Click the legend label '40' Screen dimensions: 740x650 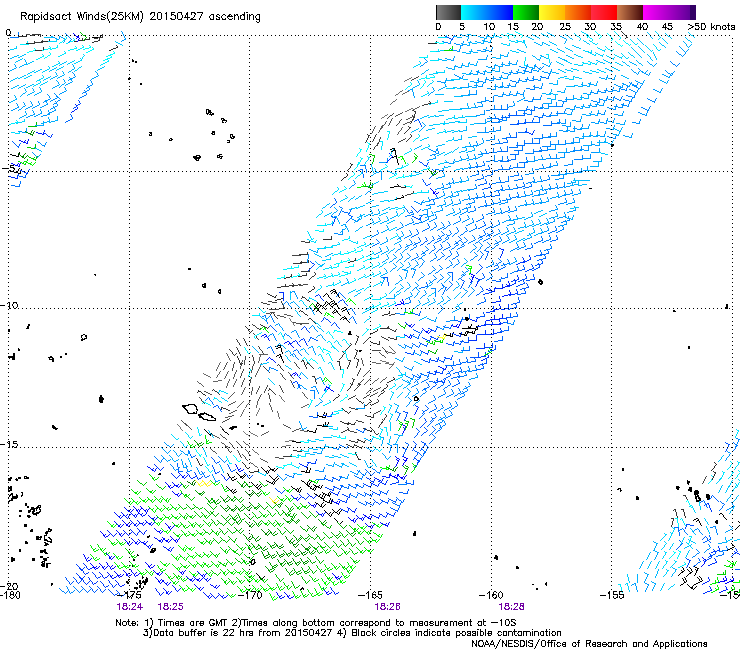642,27
